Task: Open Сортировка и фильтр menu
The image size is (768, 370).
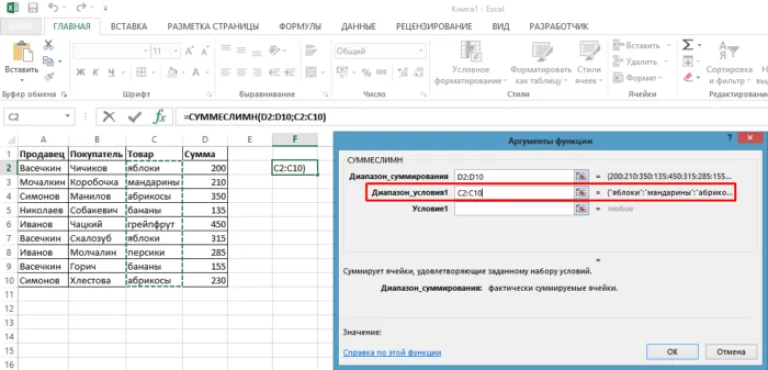Action: point(729,63)
